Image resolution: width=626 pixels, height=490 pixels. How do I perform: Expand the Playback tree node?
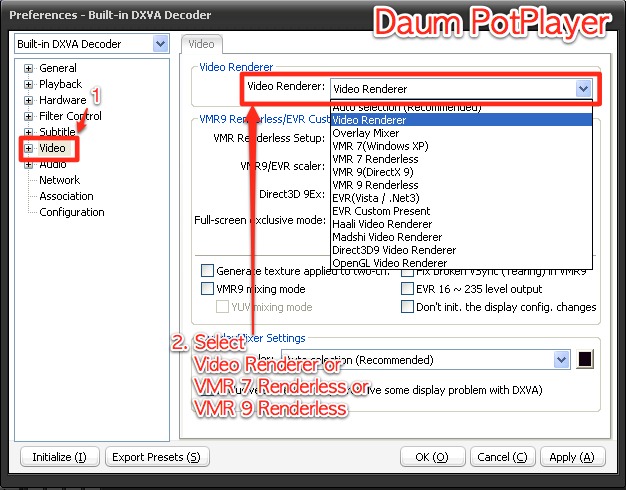click(28, 84)
